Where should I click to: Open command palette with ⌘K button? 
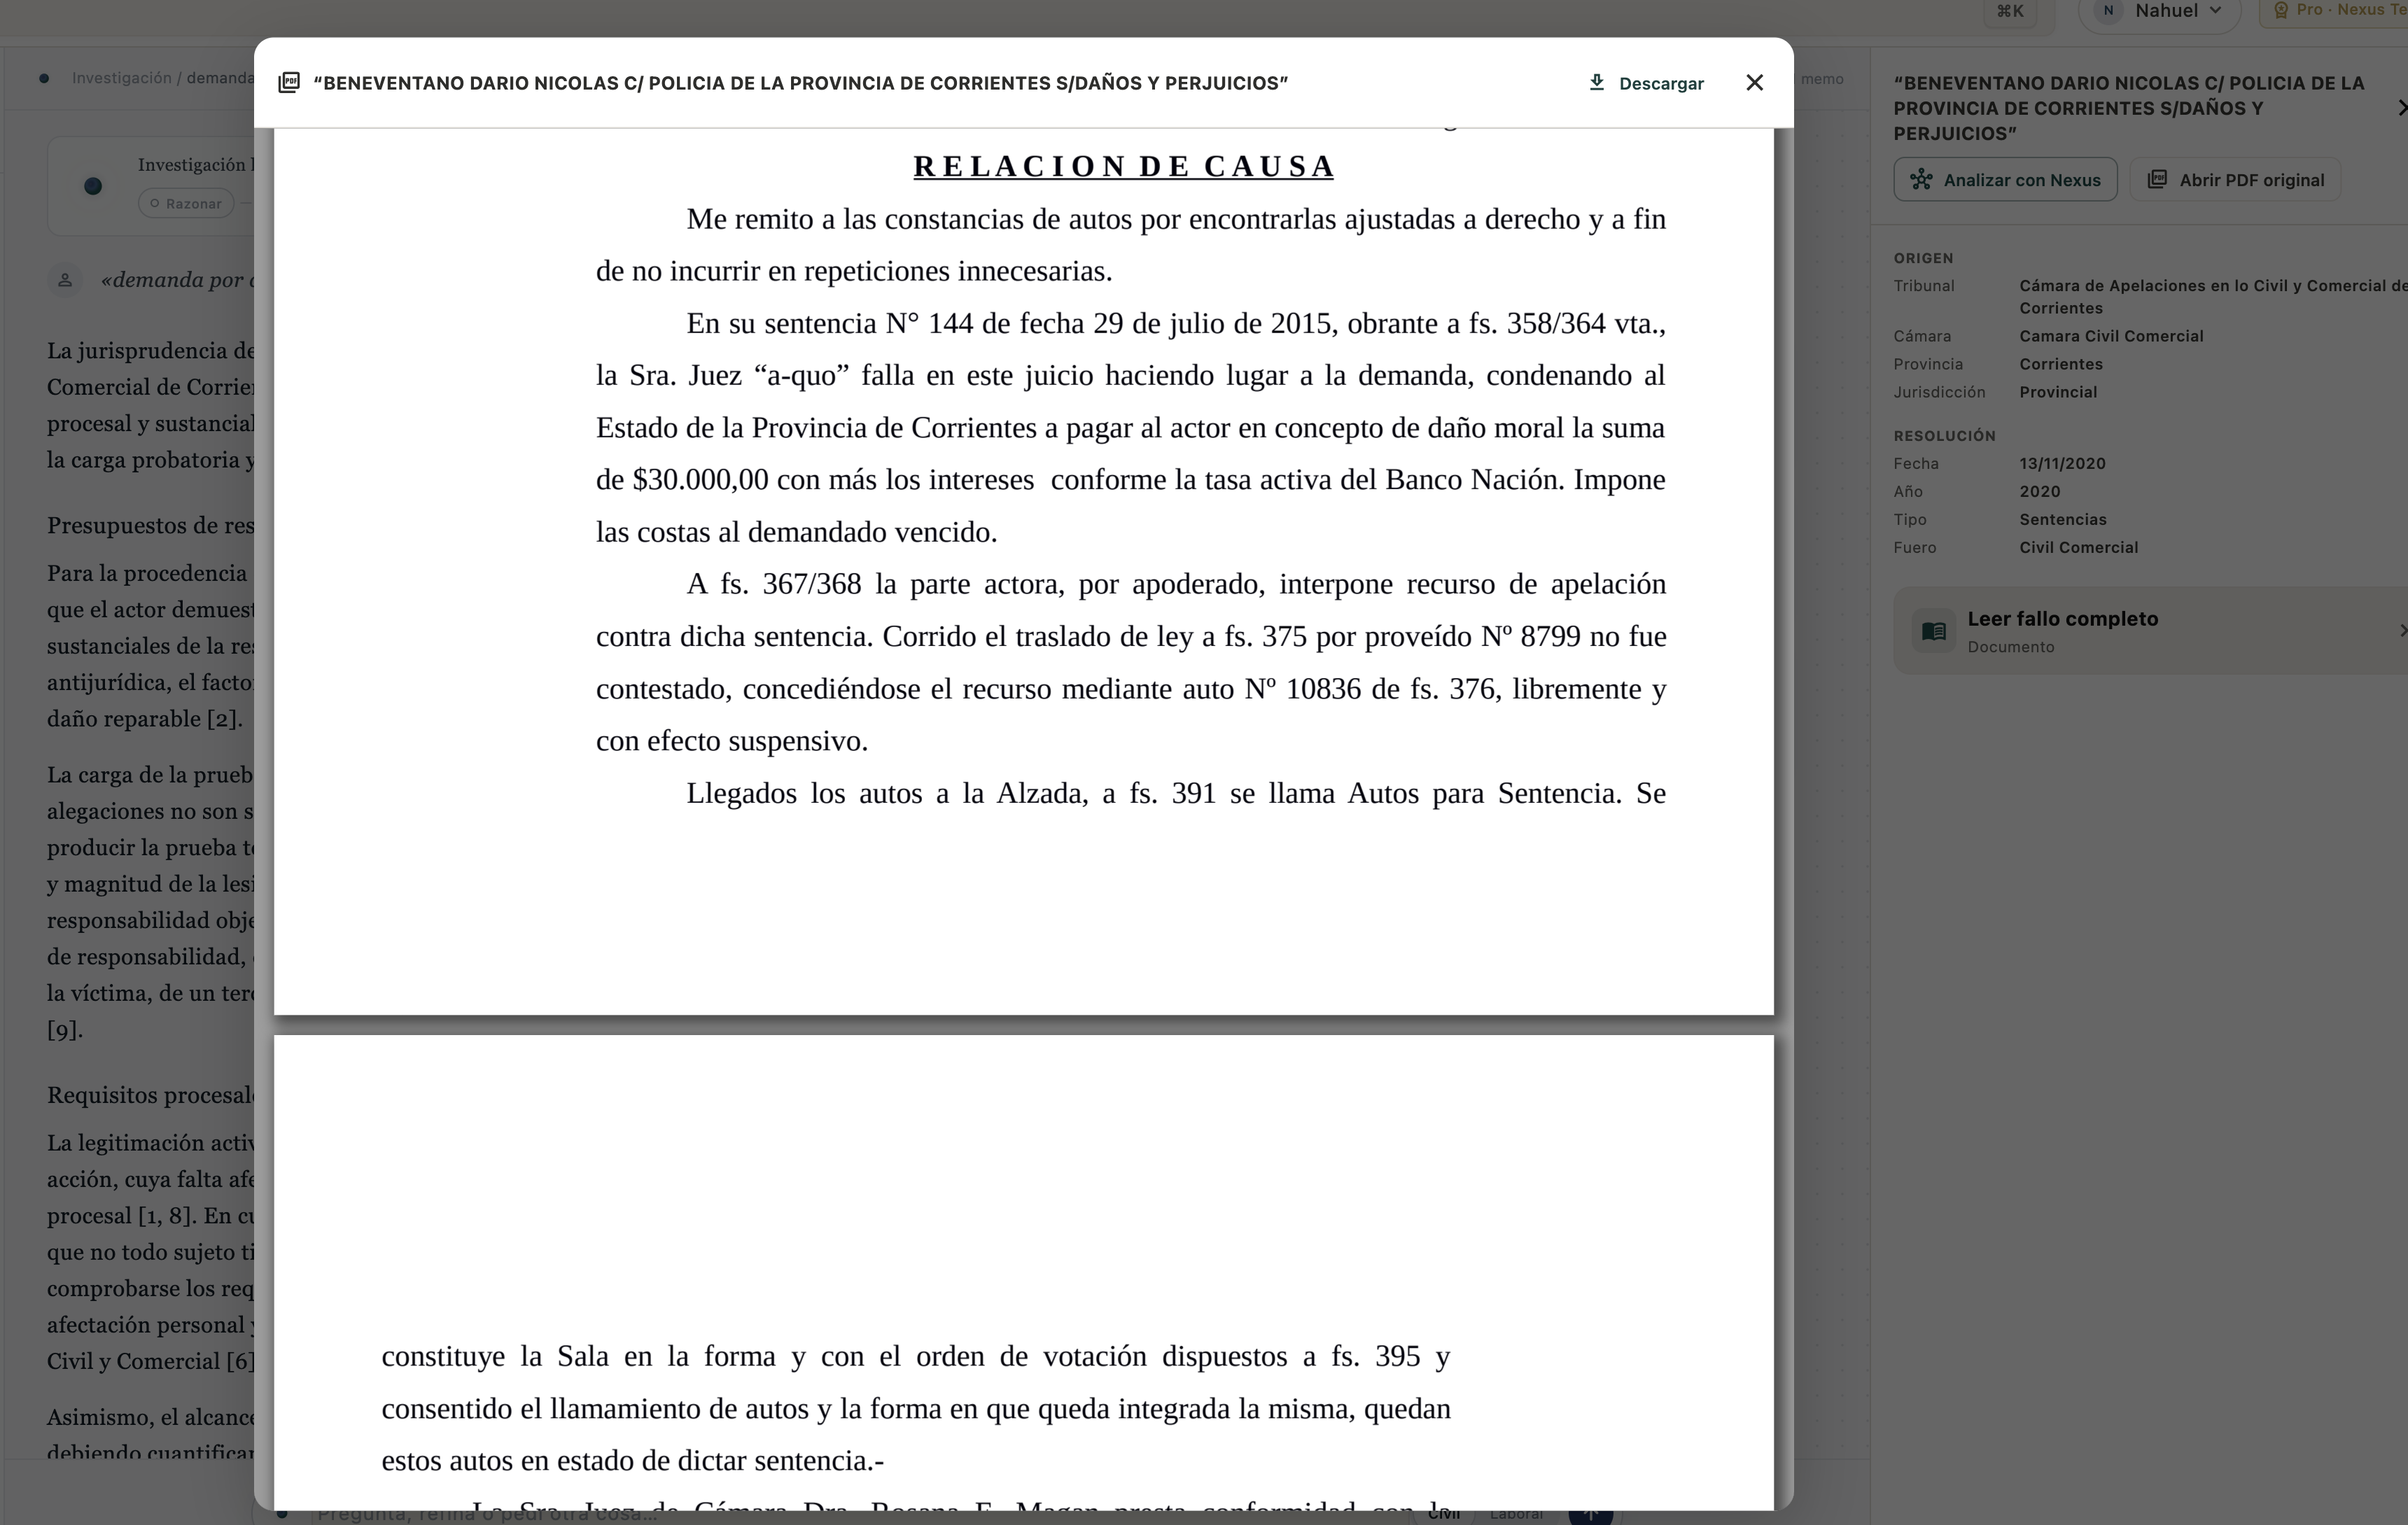2009,11
